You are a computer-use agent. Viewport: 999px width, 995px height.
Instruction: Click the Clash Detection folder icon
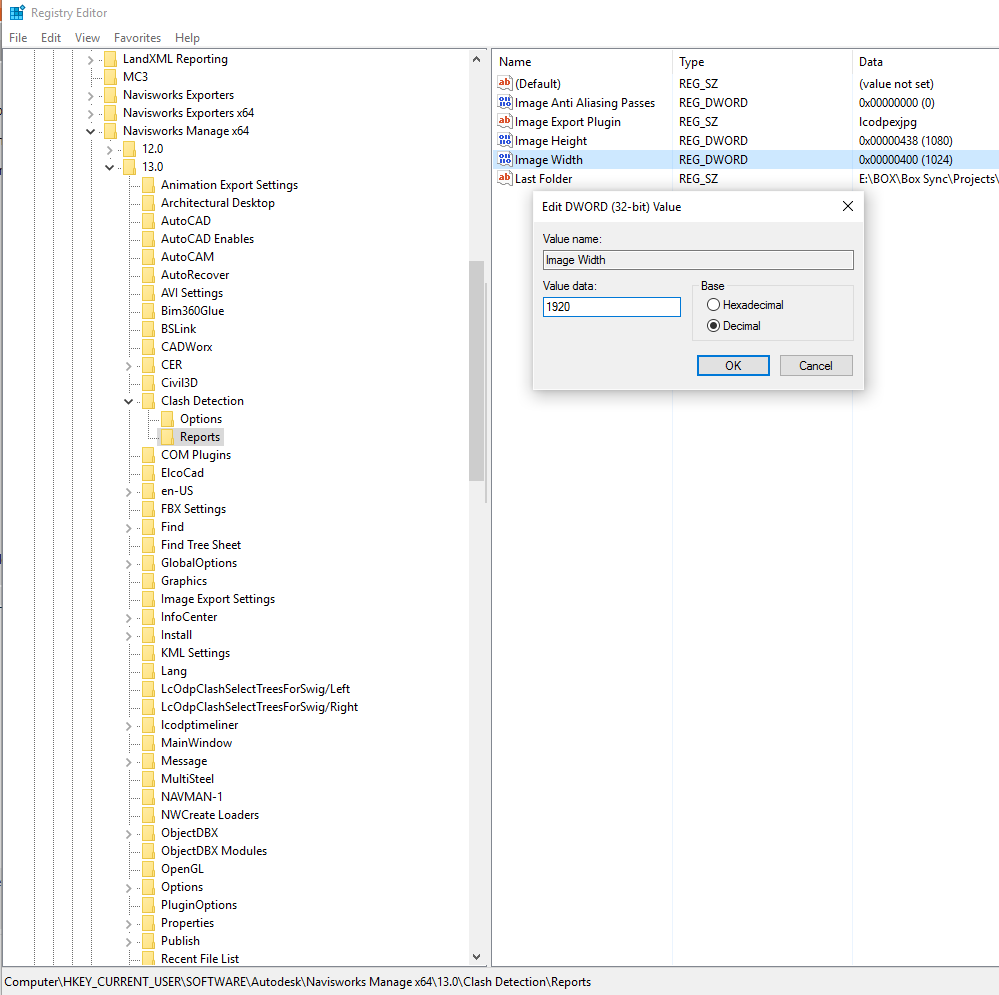(148, 401)
